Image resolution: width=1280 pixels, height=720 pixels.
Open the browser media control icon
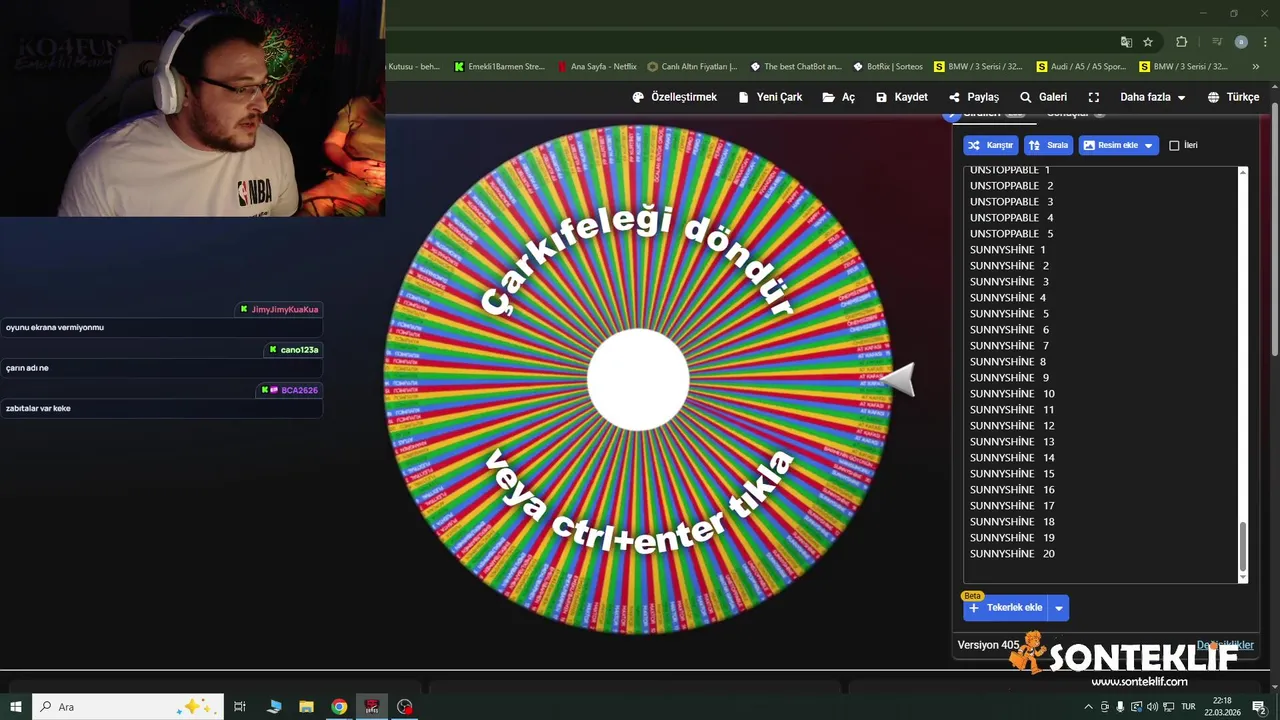click(1217, 42)
